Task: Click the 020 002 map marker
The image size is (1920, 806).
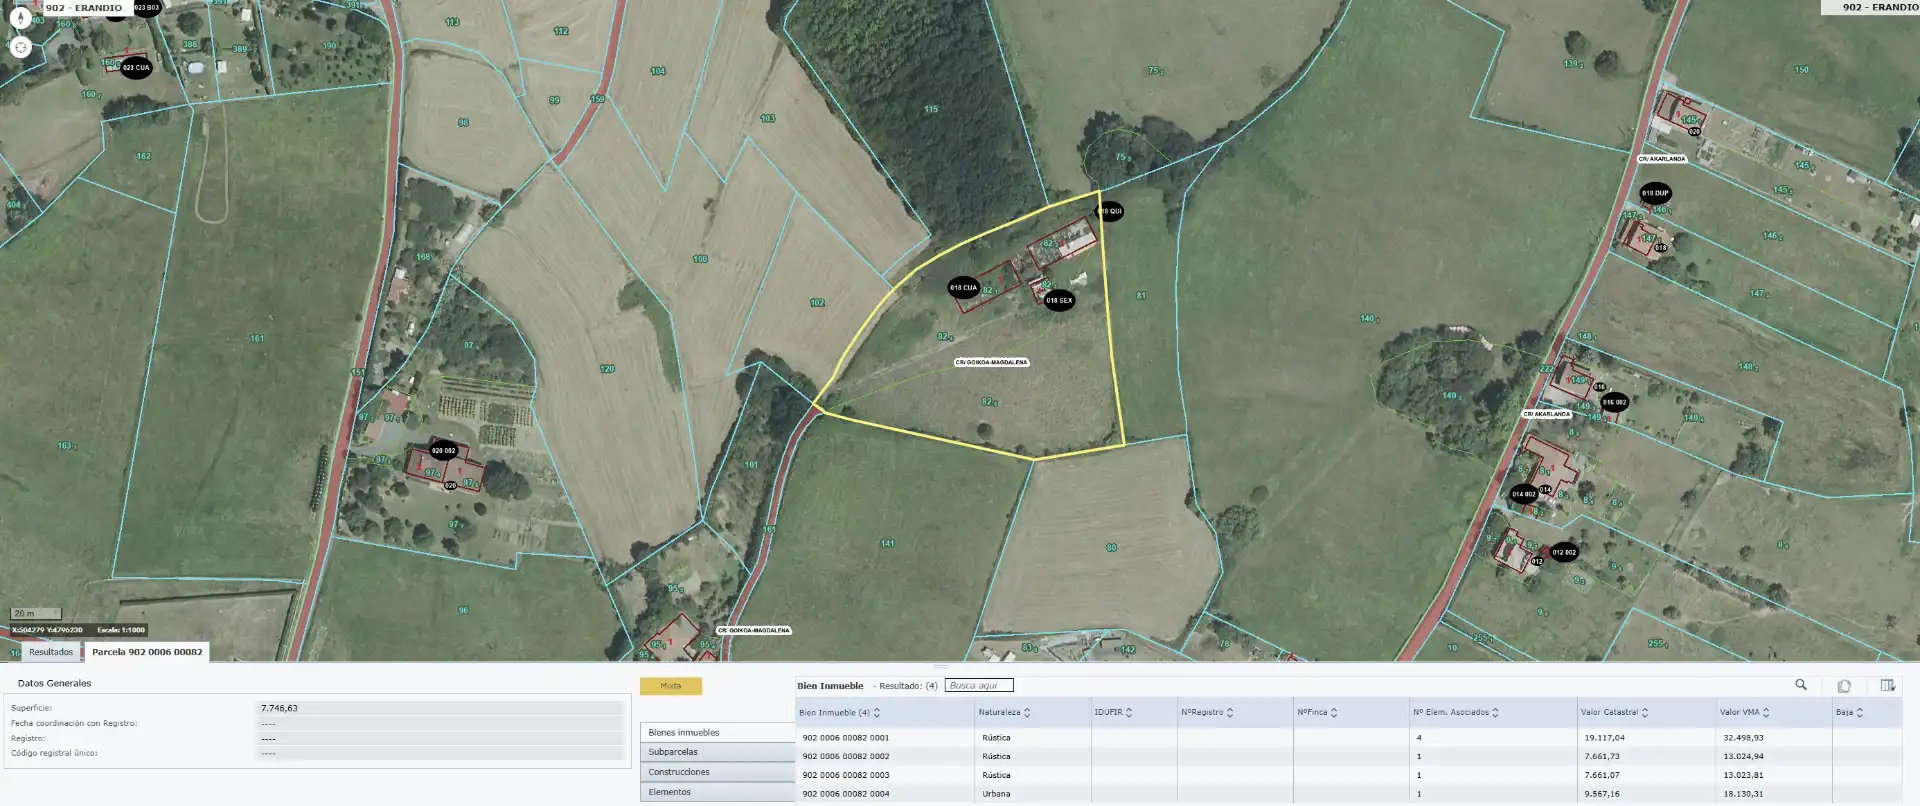Action: (x=443, y=451)
